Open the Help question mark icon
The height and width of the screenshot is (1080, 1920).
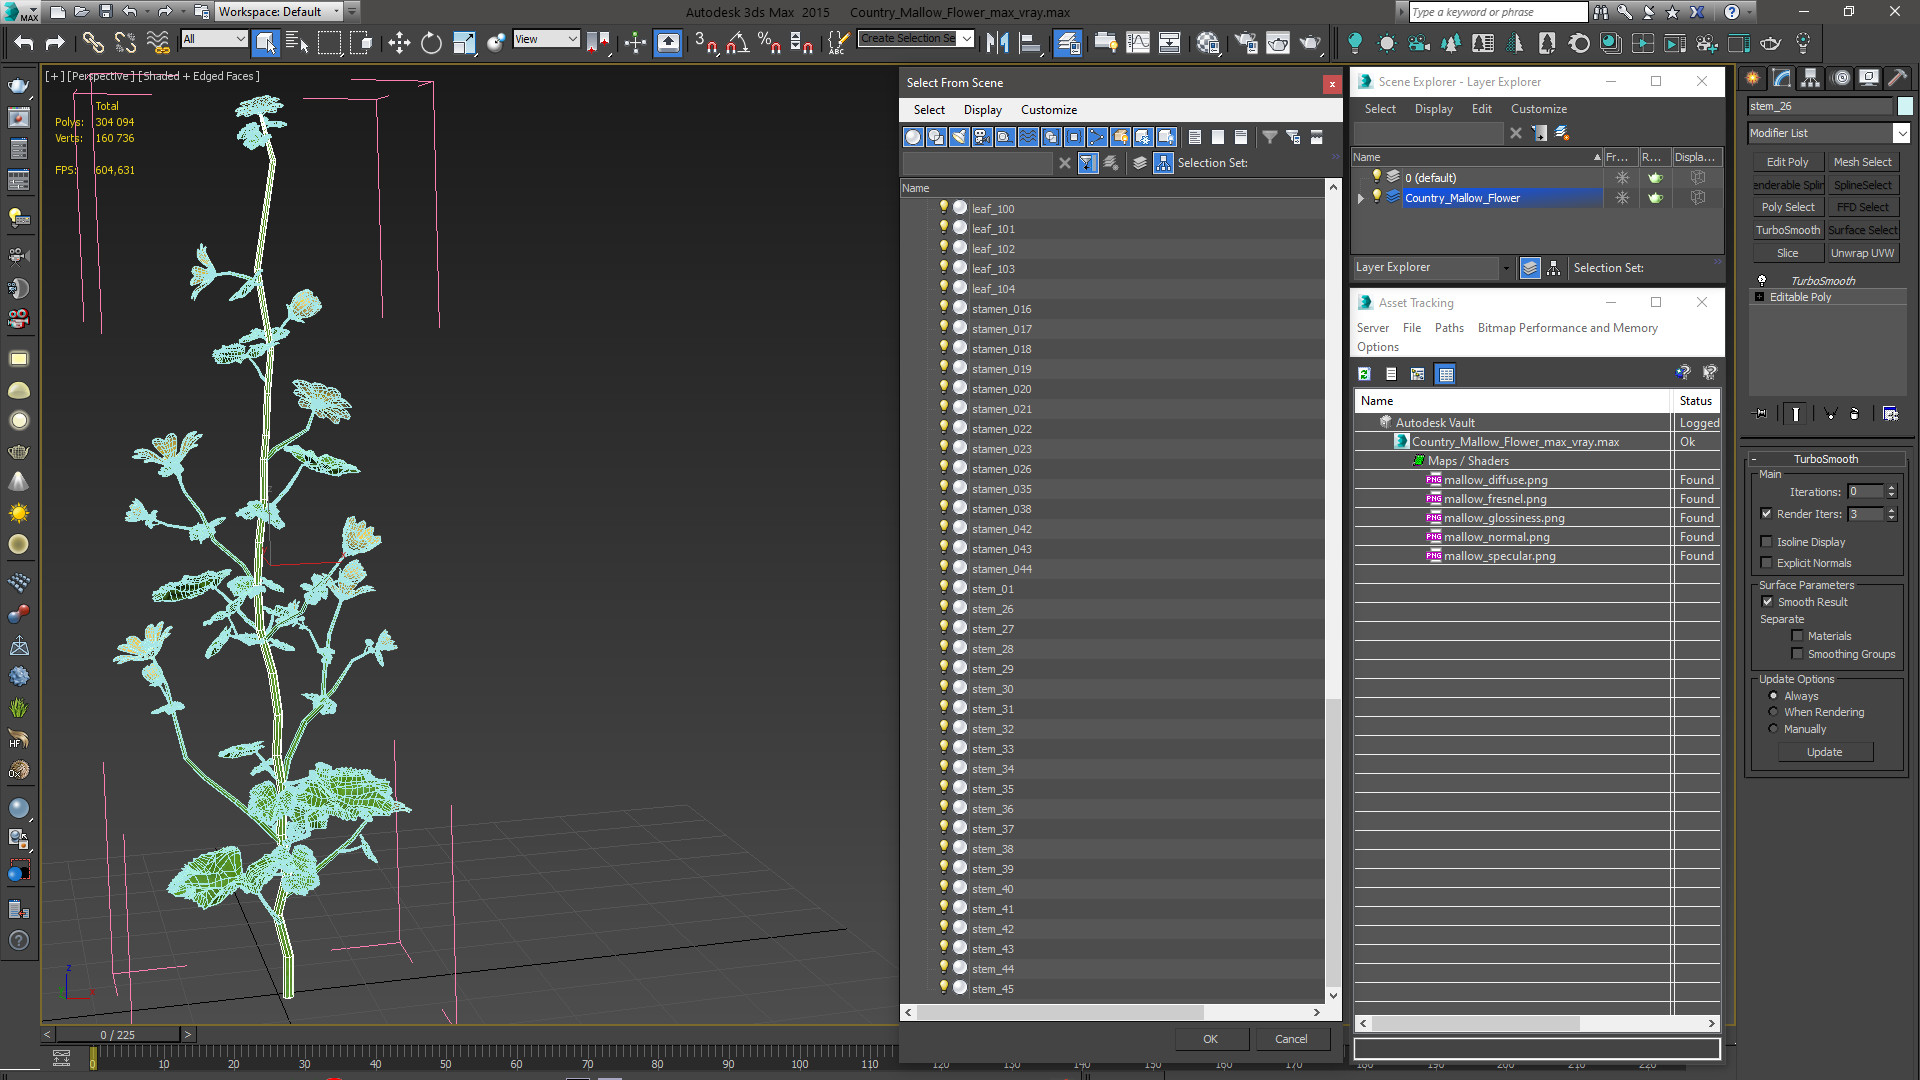1732,12
